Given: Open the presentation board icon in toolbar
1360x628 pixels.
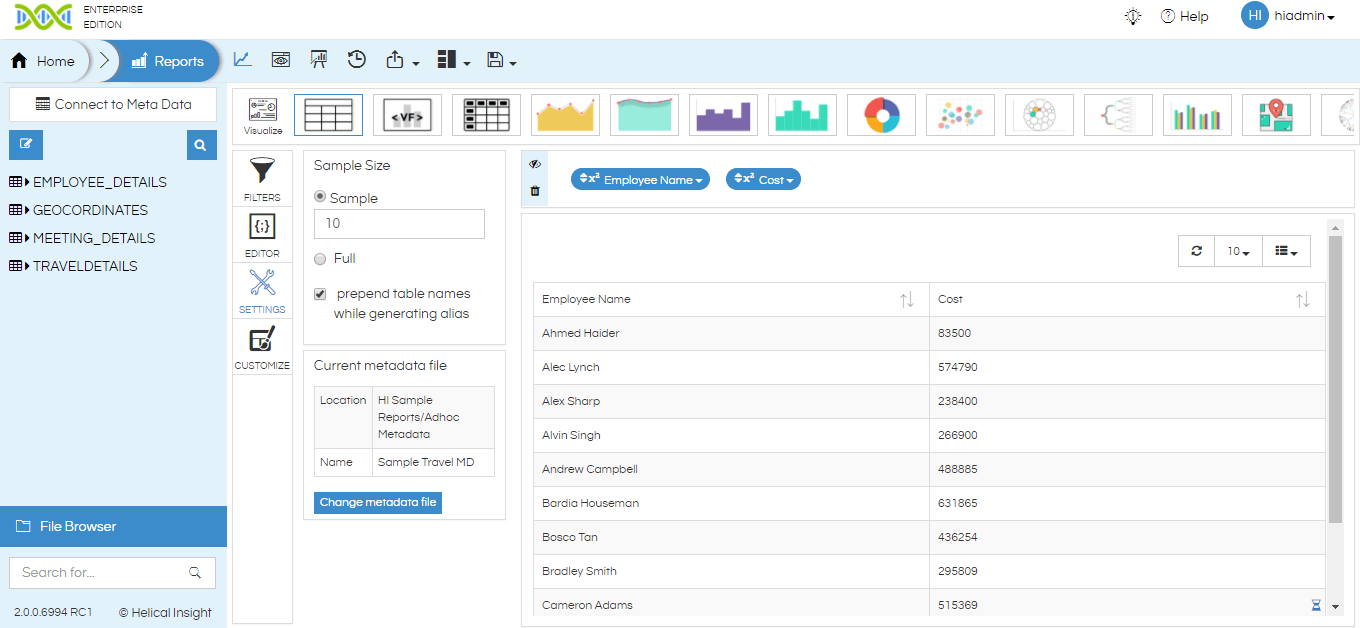Looking at the screenshot, I should pyautogui.click(x=319, y=60).
